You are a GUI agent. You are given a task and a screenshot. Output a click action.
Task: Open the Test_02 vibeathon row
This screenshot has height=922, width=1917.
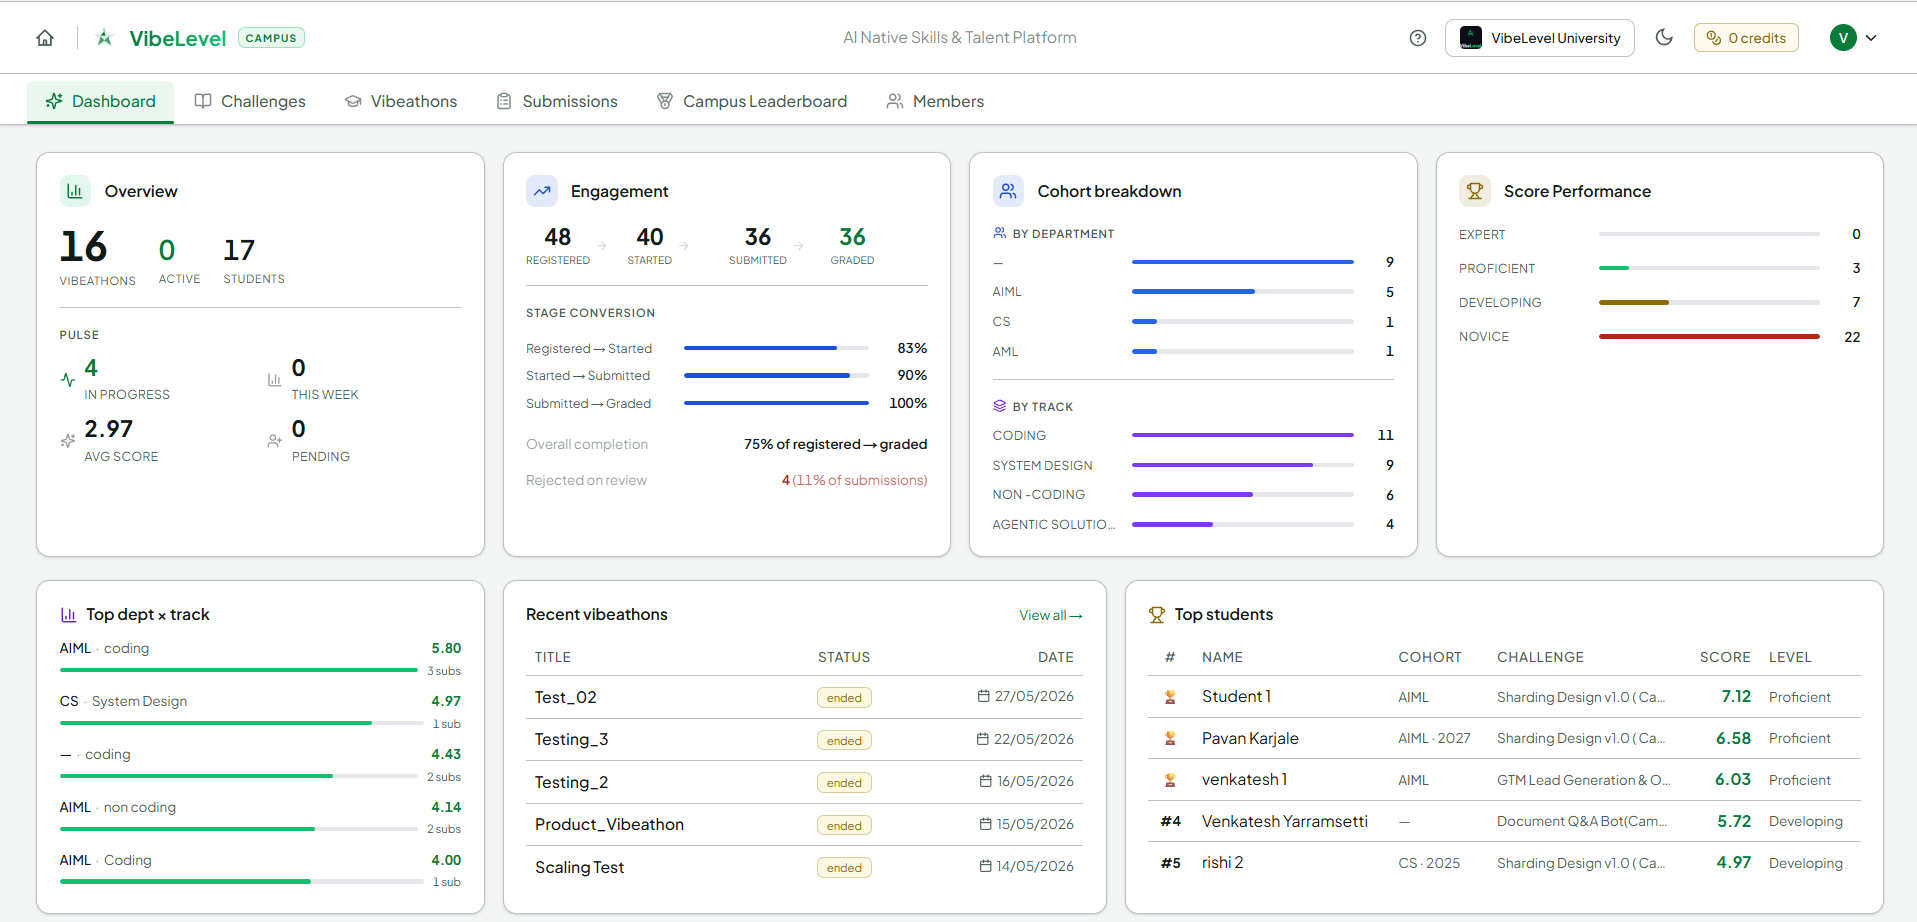[804, 697]
